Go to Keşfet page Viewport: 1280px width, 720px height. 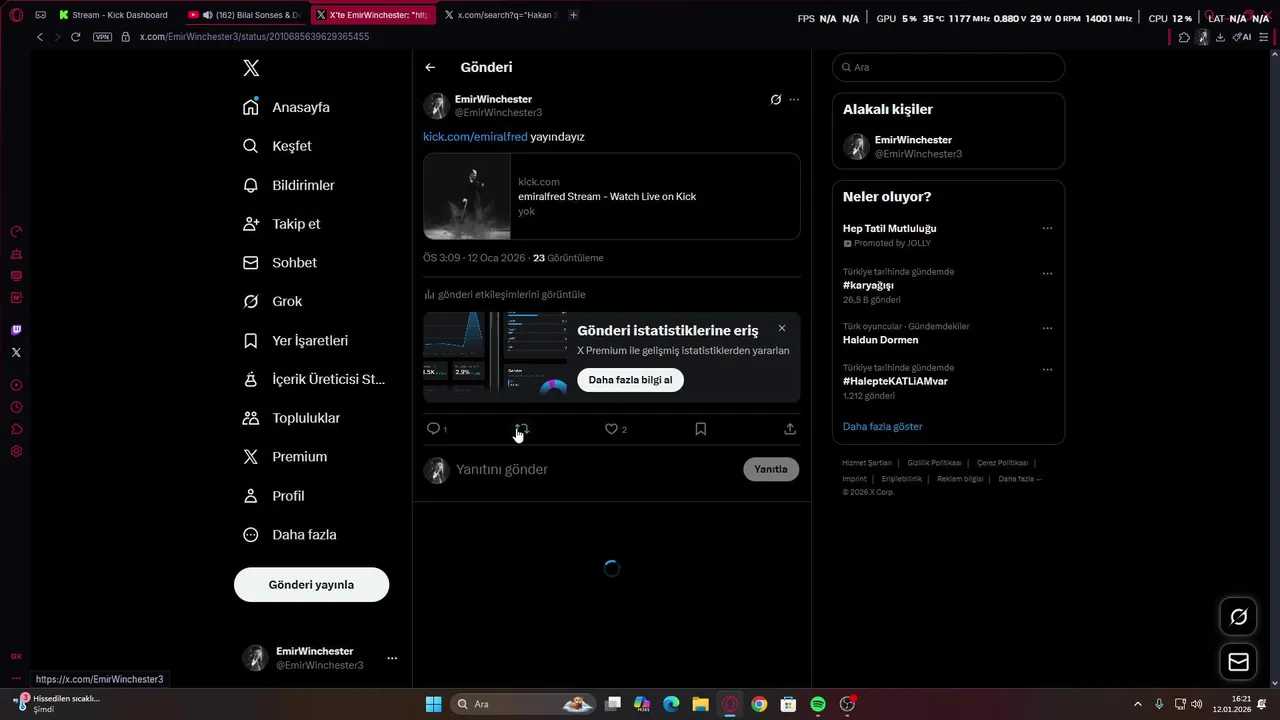tap(278, 146)
